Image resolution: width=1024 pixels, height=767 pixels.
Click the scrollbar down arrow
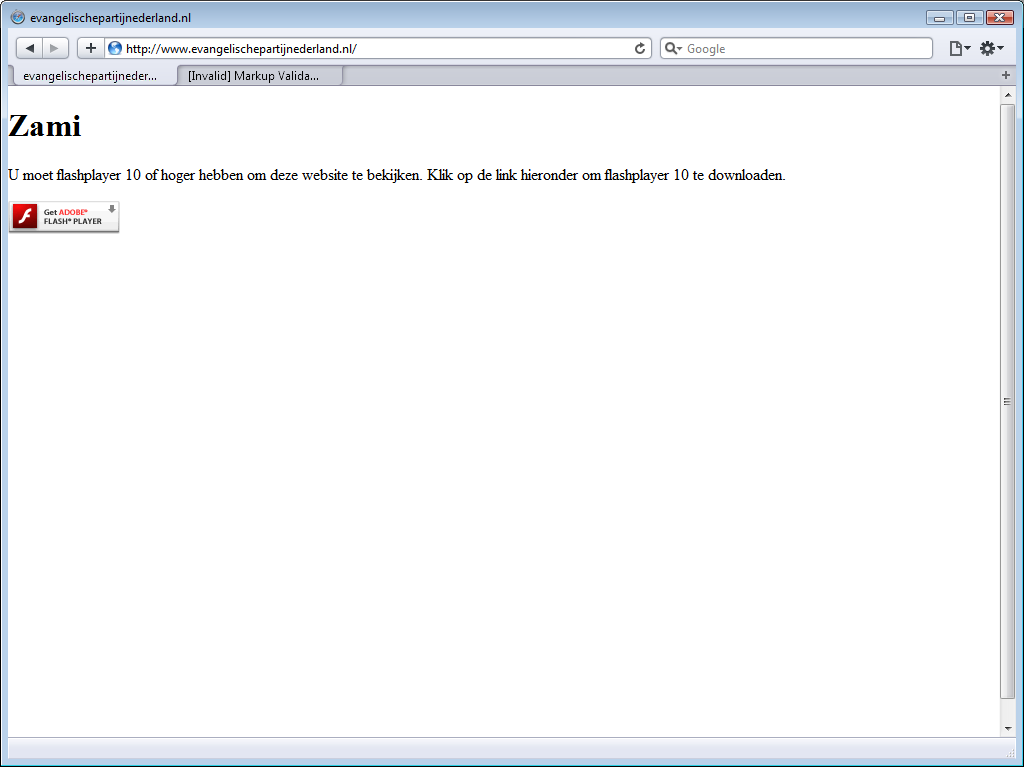1008,728
